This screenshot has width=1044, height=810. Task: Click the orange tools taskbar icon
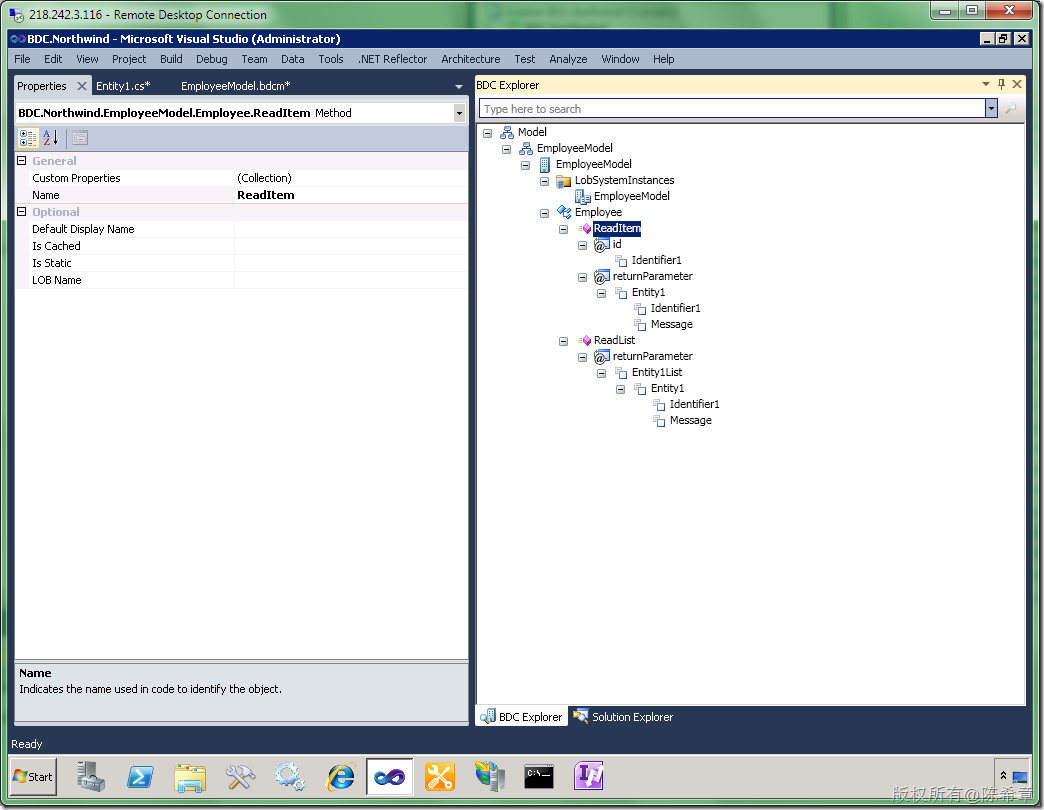[439, 777]
